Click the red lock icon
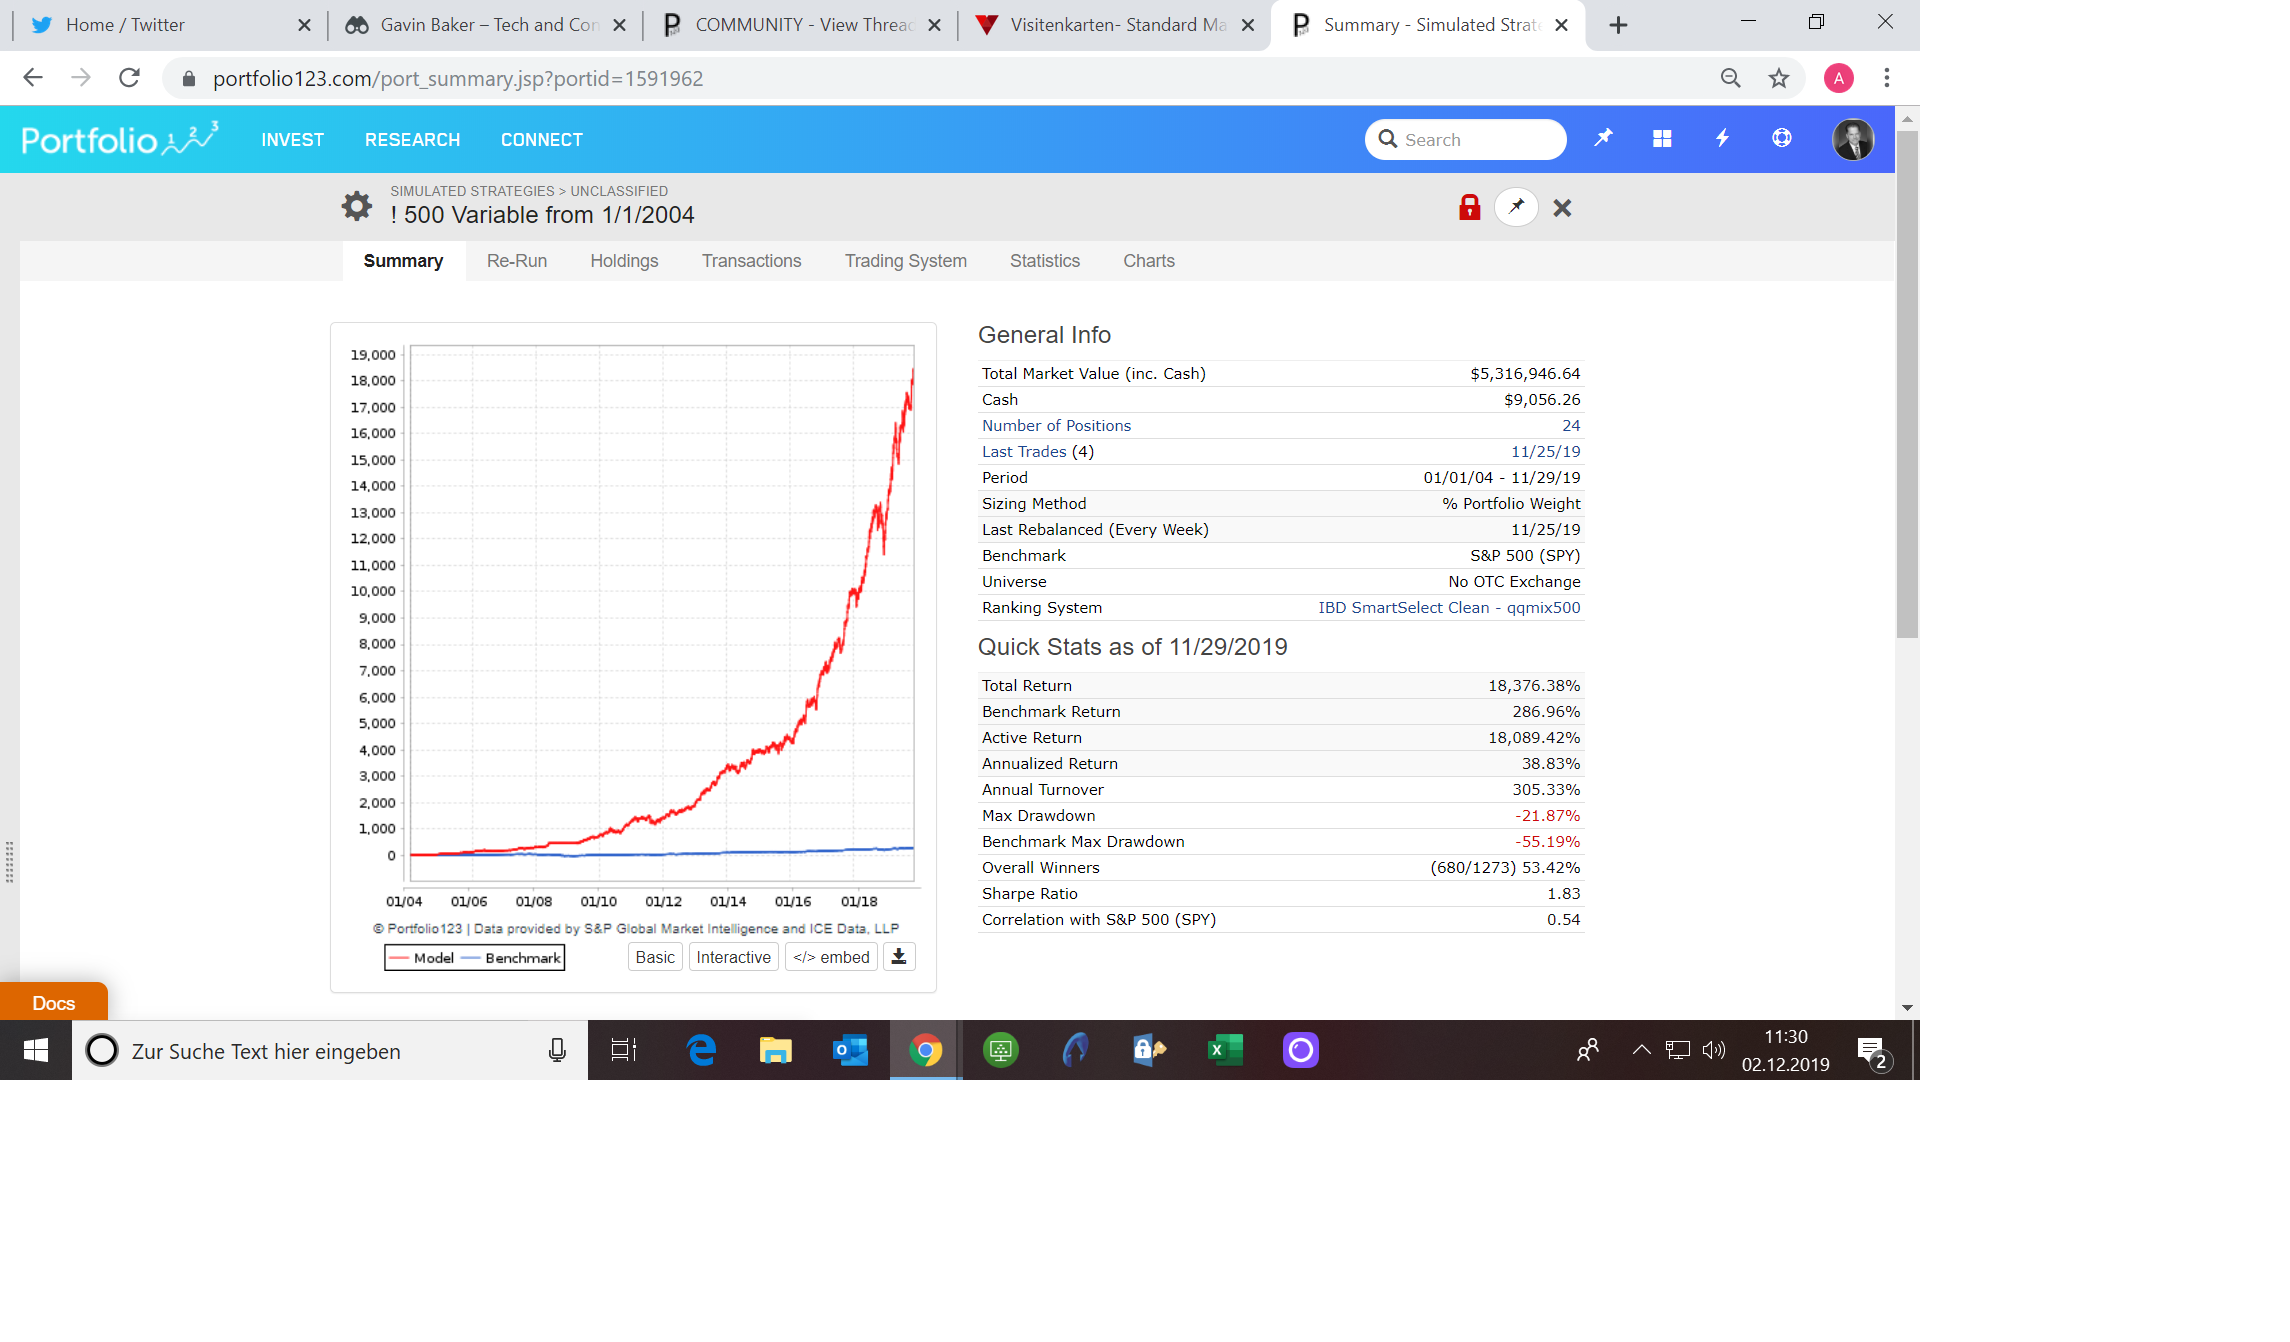The width and height of the screenshot is (2290, 1342). (x=1469, y=207)
